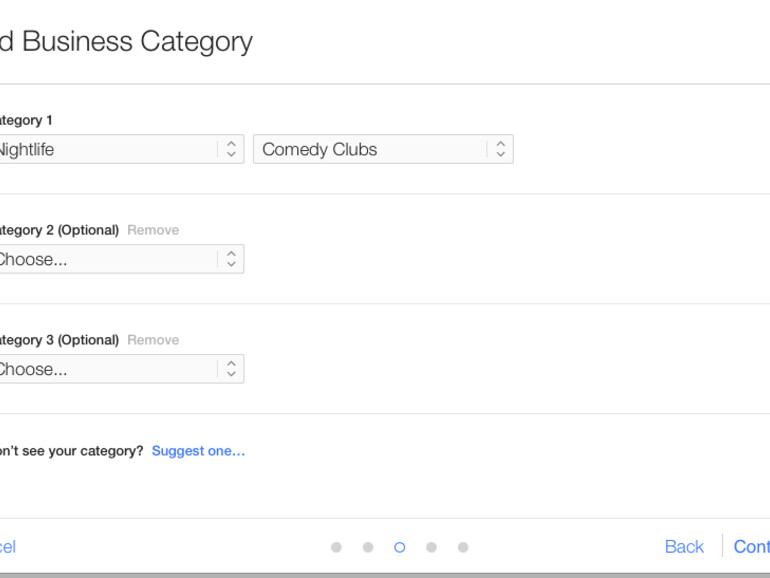The height and width of the screenshot is (578, 770).
Task: Click the Suggest one link
Action: click(198, 451)
